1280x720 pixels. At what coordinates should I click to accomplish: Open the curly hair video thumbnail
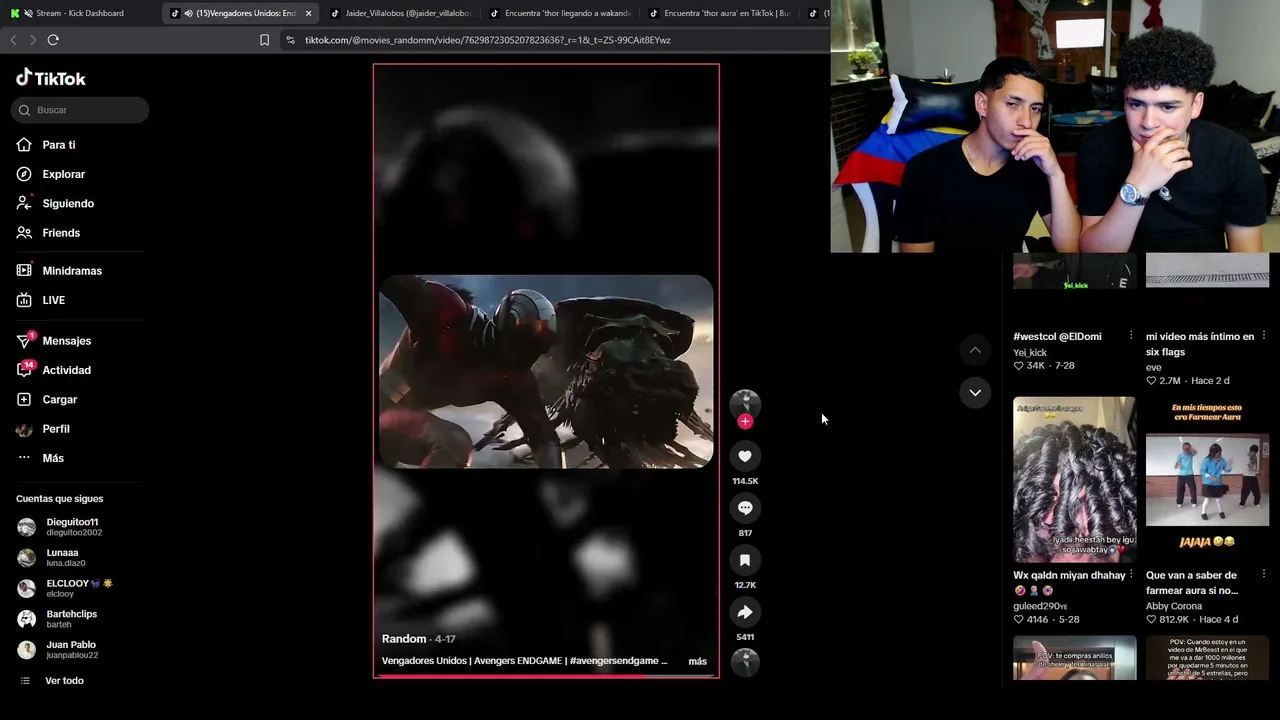(x=1075, y=479)
